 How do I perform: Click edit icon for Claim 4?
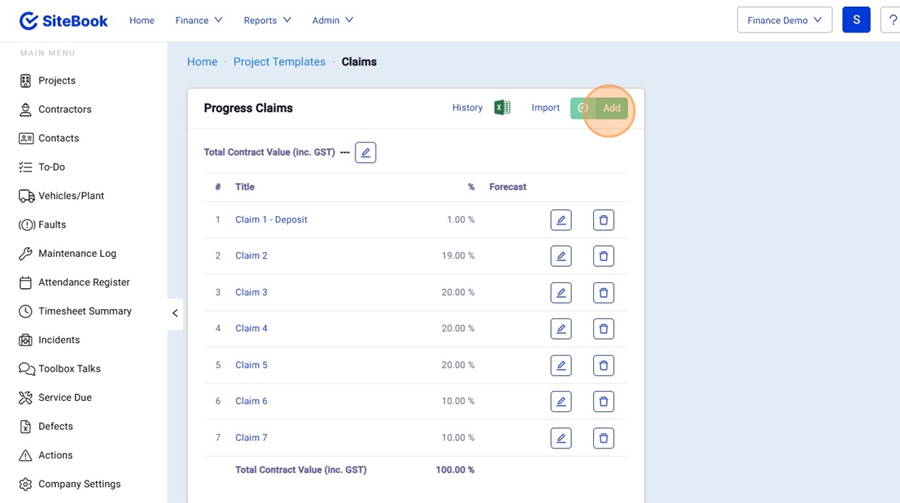point(561,329)
